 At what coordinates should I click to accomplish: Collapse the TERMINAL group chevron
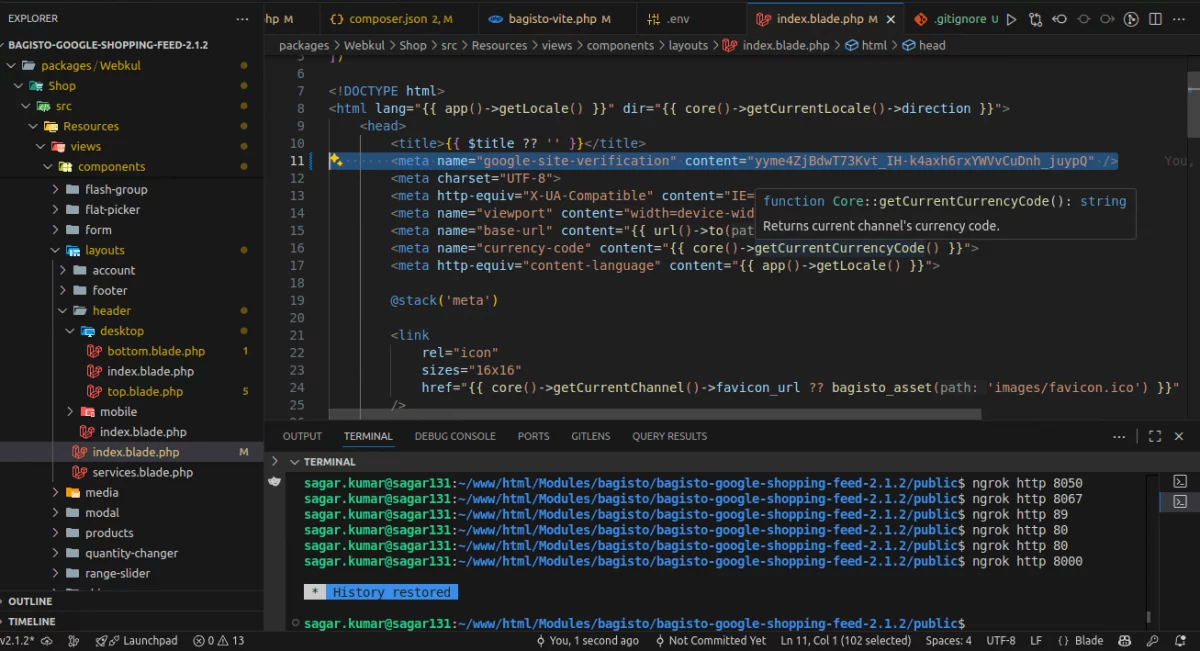(294, 462)
